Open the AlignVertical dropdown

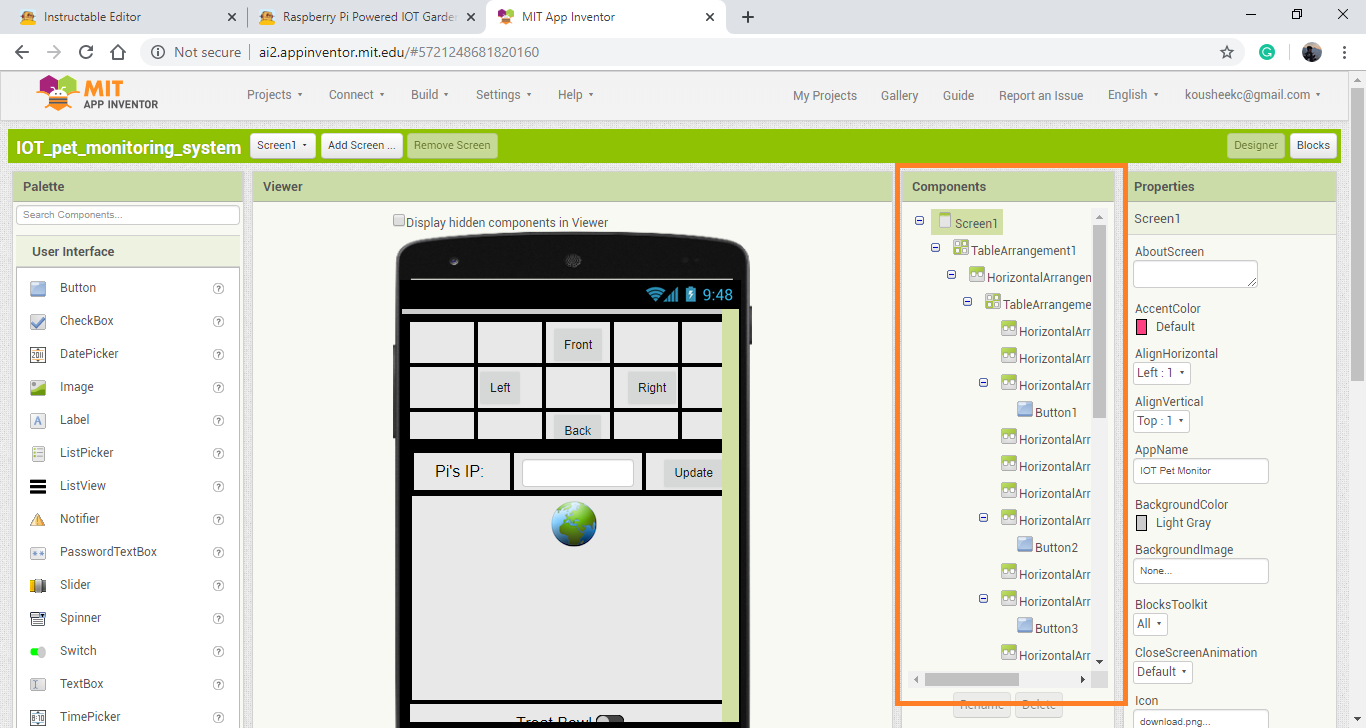click(x=1161, y=421)
